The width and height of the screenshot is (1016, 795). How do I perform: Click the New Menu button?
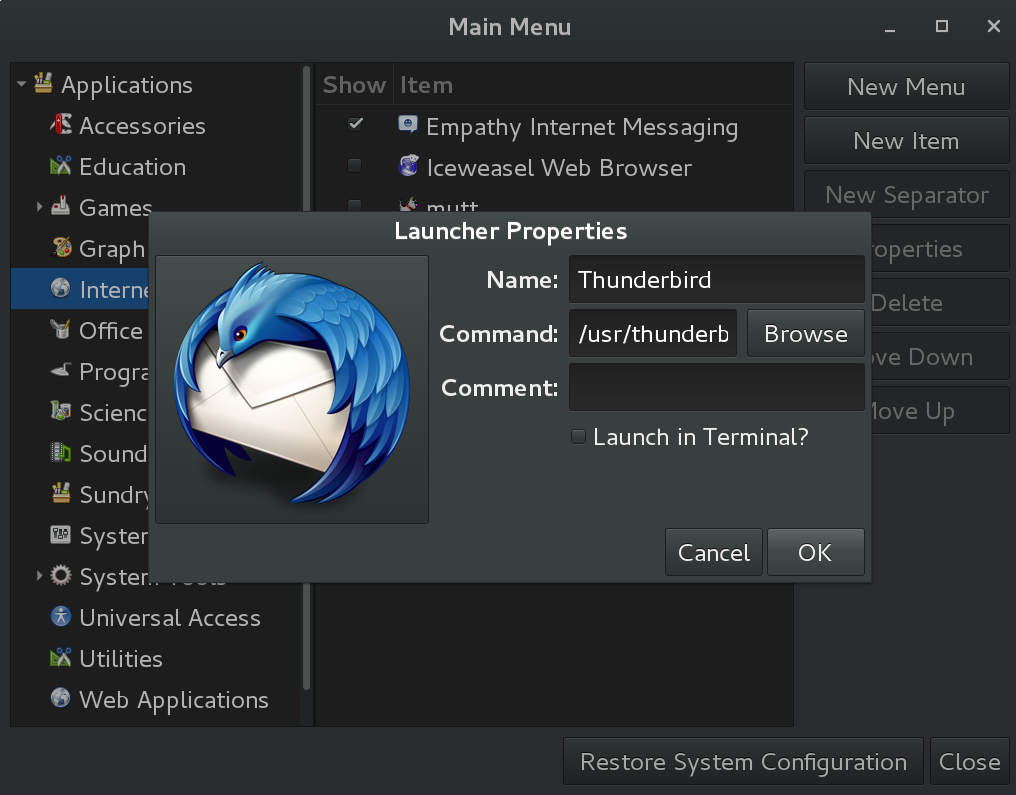coord(906,87)
